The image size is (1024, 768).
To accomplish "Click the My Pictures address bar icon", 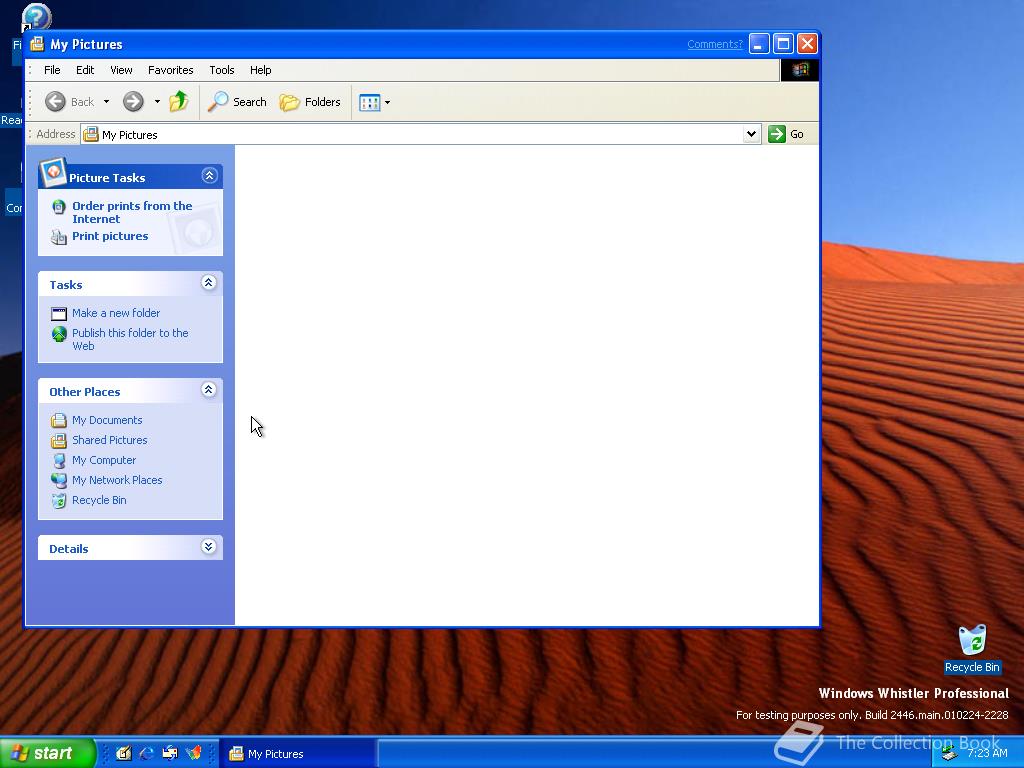I will (x=91, y=135).
